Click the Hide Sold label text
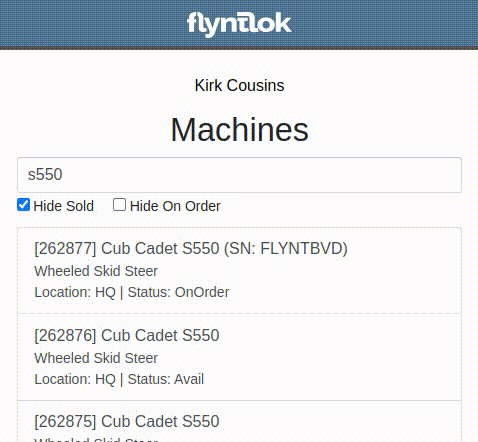 [x=63, y=206]
